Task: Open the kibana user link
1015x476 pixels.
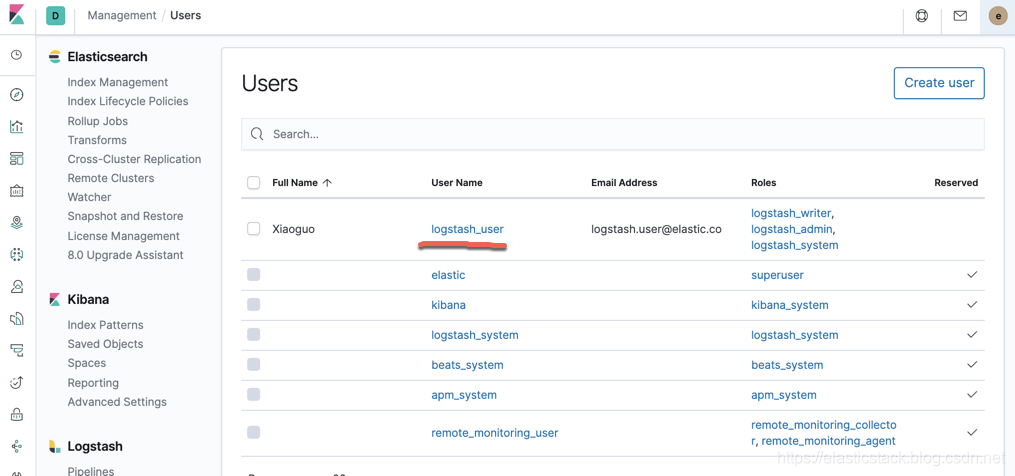Action: [x=448, y=304]
